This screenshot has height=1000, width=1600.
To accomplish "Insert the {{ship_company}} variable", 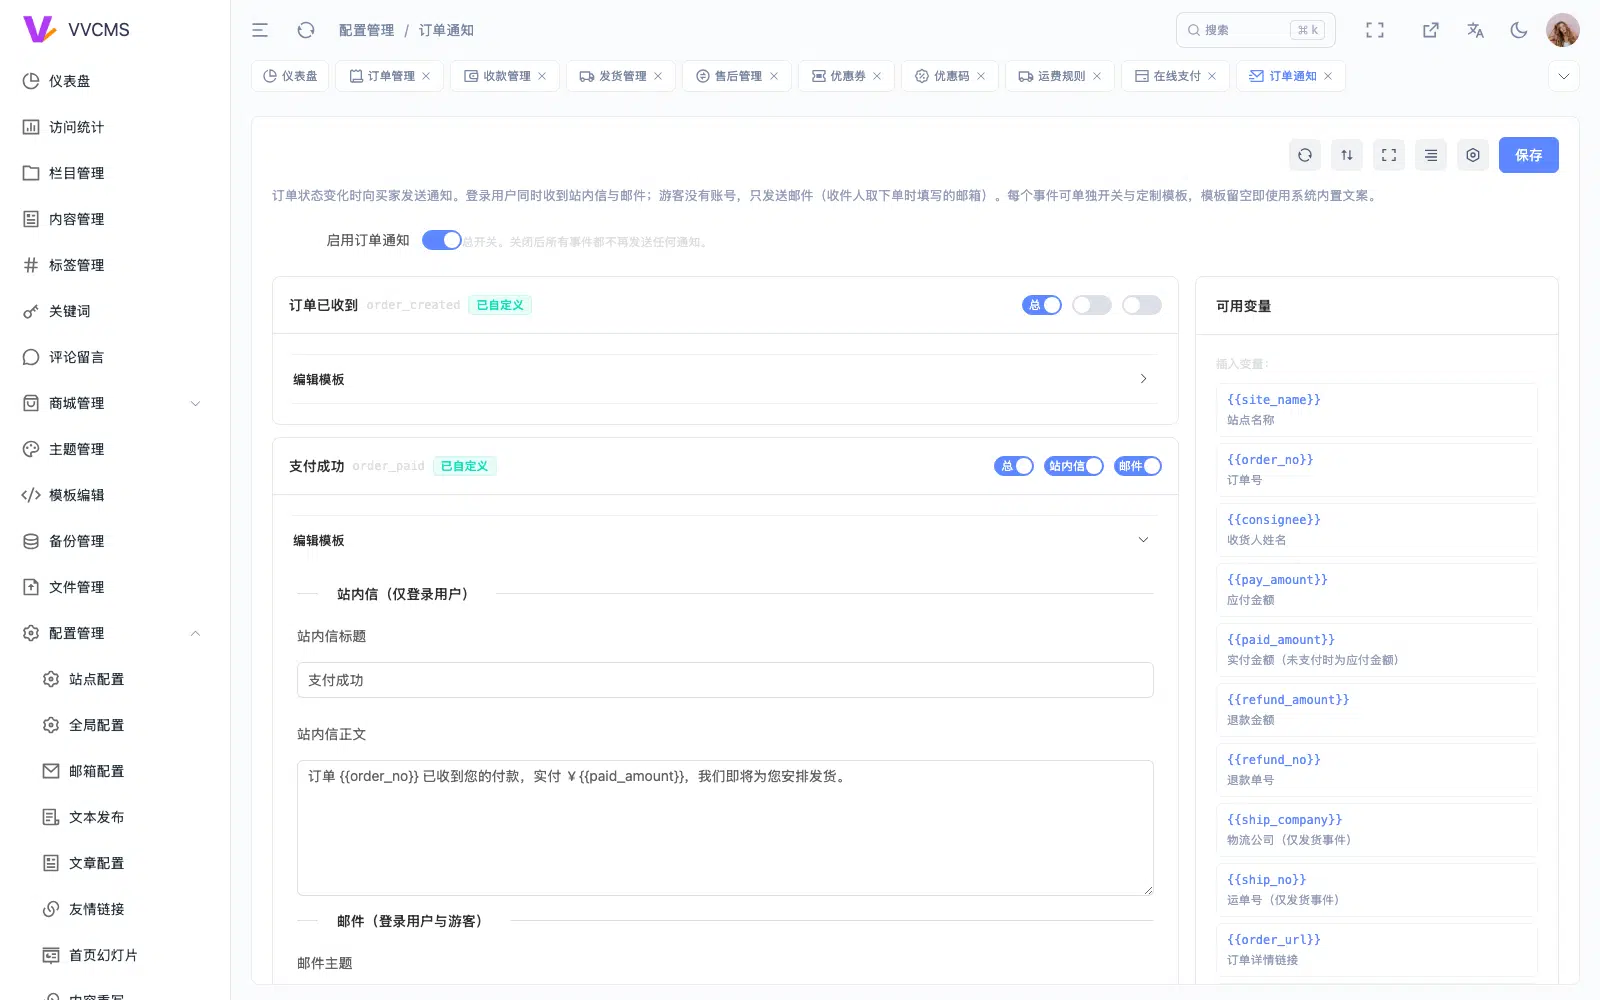I will click(1376, 829).
